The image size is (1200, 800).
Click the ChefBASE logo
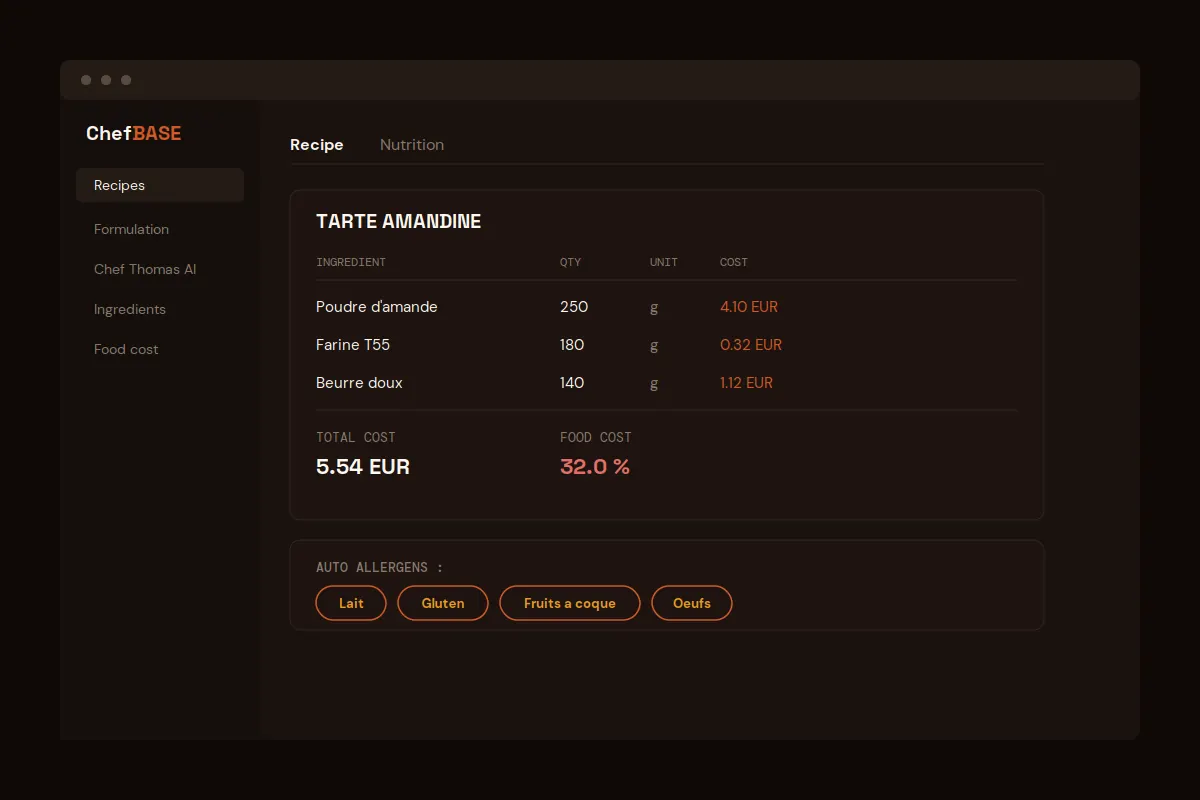(134, 133)
